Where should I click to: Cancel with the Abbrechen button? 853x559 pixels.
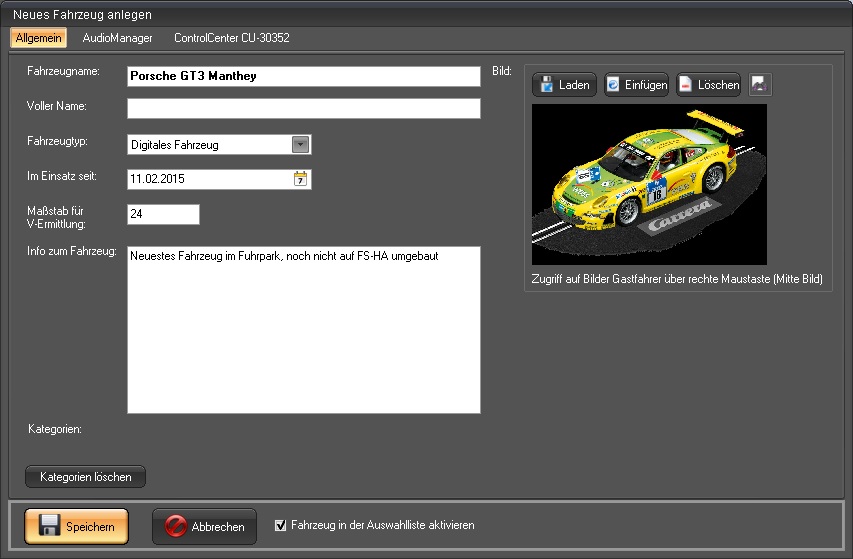tap(205, 526)
